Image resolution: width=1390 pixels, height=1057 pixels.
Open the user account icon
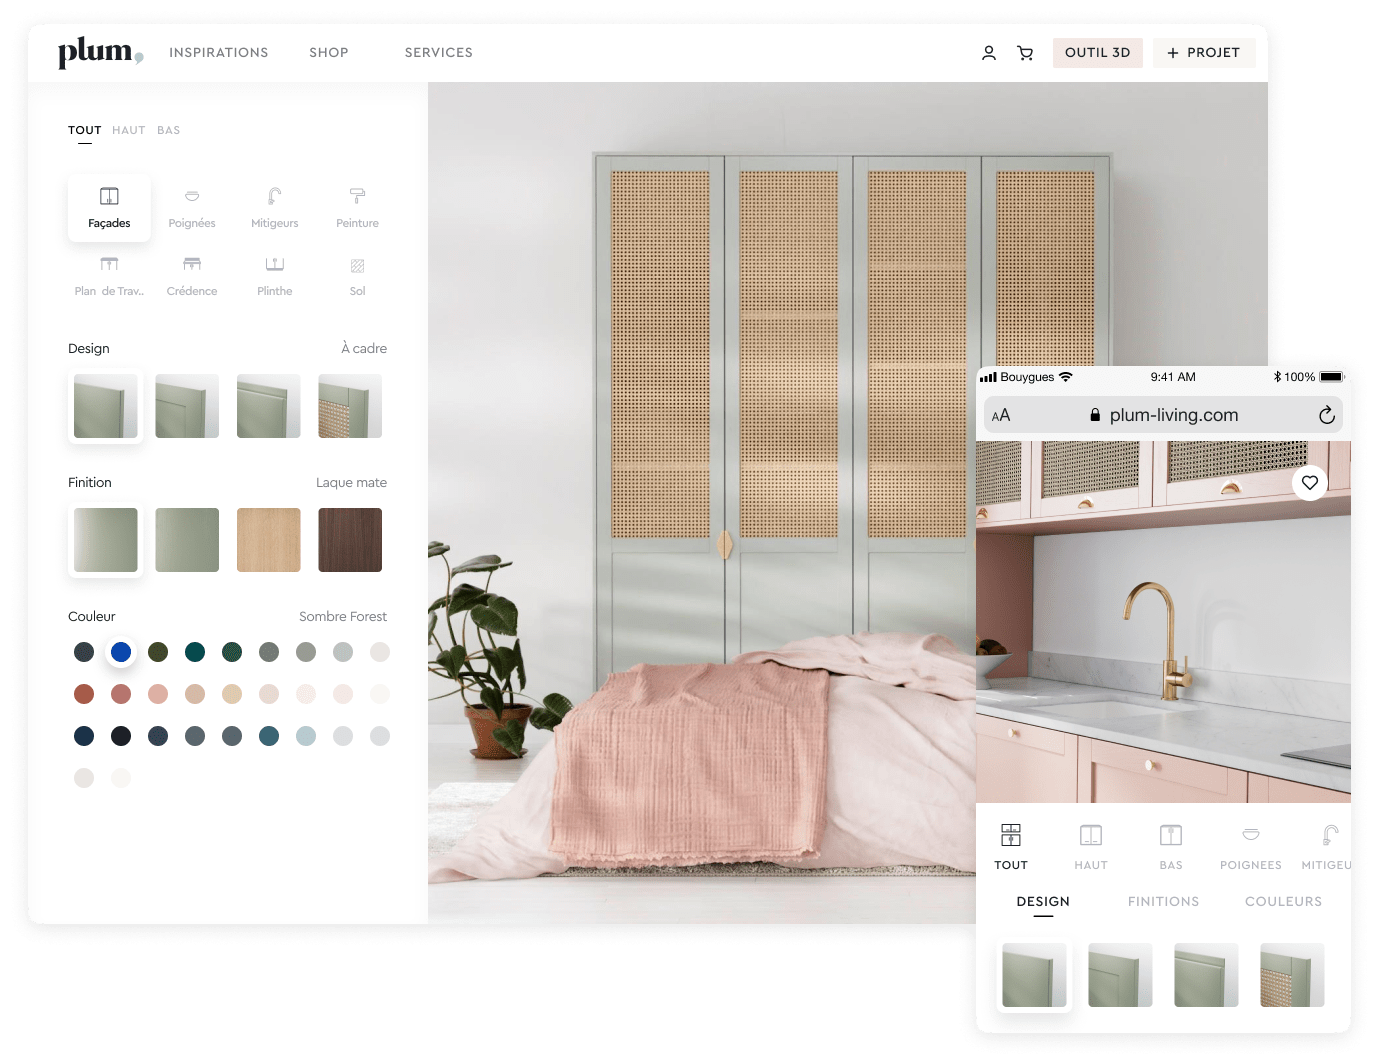pos(989,53)
